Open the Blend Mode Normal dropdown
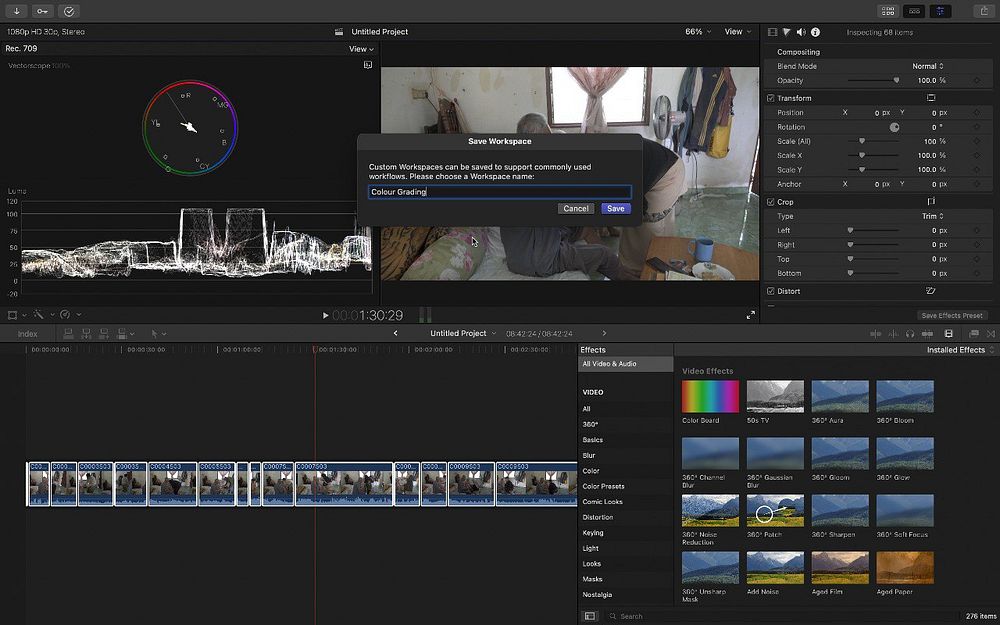 (x=927, y=66)
